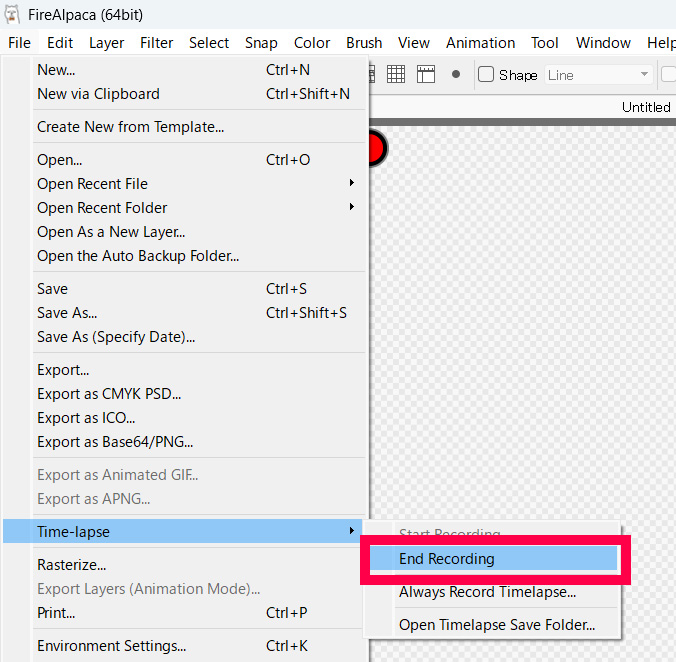Viewport: 676px width, 662px height.
Task: Expand the Open Recent Folder submenu
Action: pyautogui.click(x=102, y=207)
